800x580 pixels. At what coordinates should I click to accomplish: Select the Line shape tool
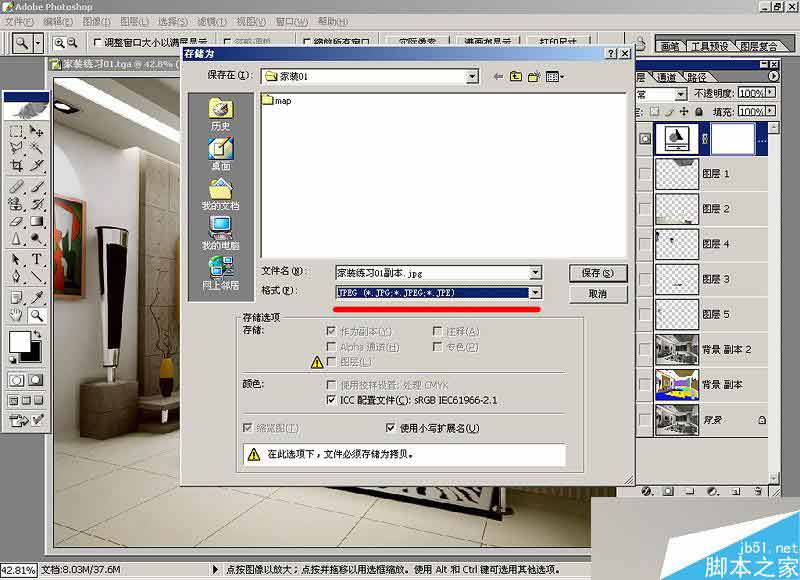(x=36, y=276)
